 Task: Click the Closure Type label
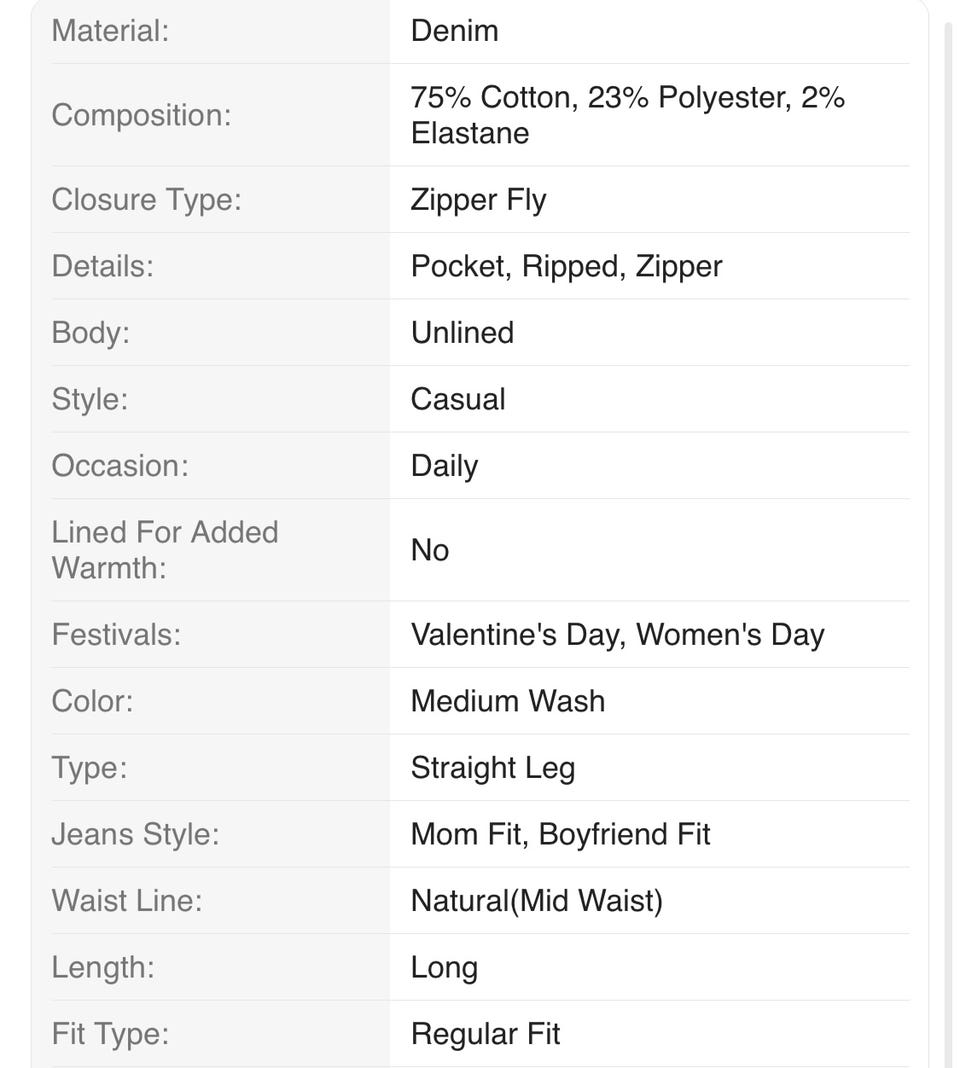pos(146,199)
